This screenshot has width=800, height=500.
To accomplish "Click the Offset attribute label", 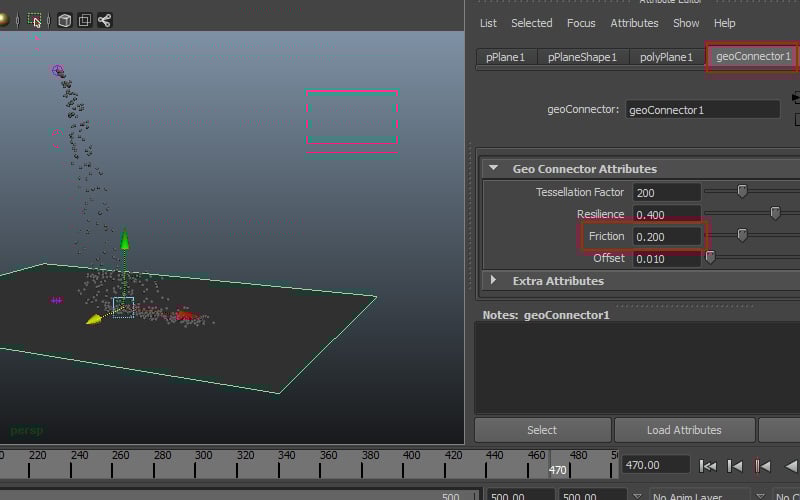I will tap(609, 258).
